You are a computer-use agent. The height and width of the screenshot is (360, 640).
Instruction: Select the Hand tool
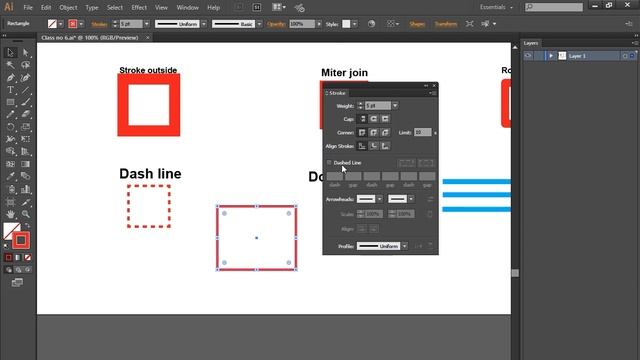point(10,214)
